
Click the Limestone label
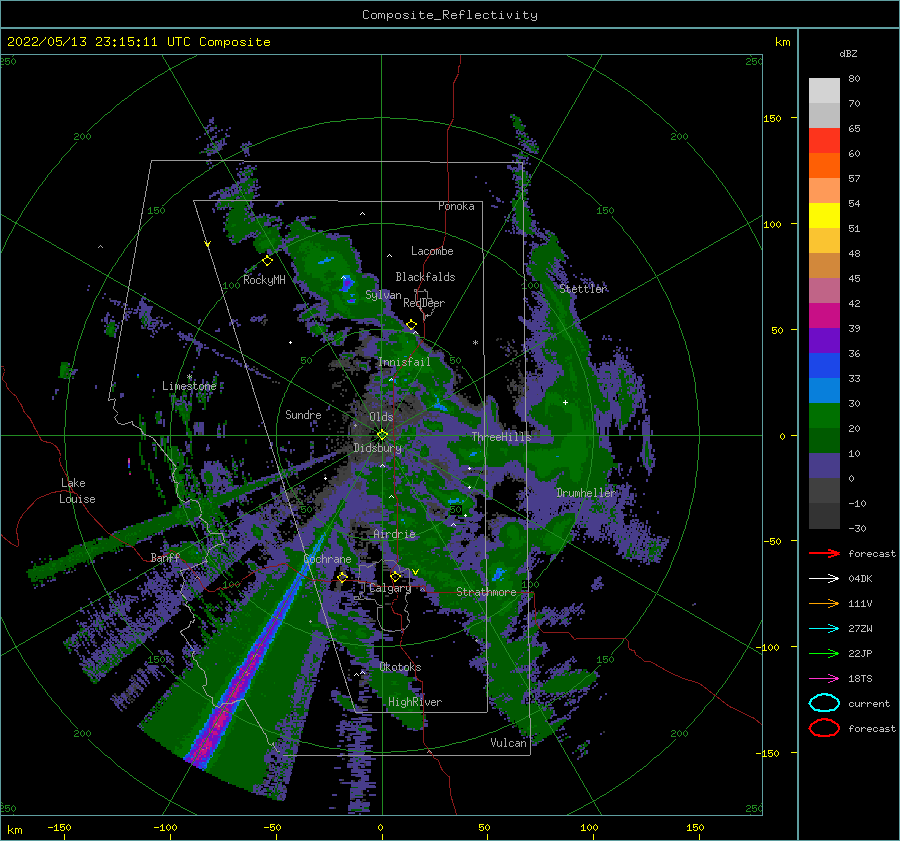click(x=189, y=386)
